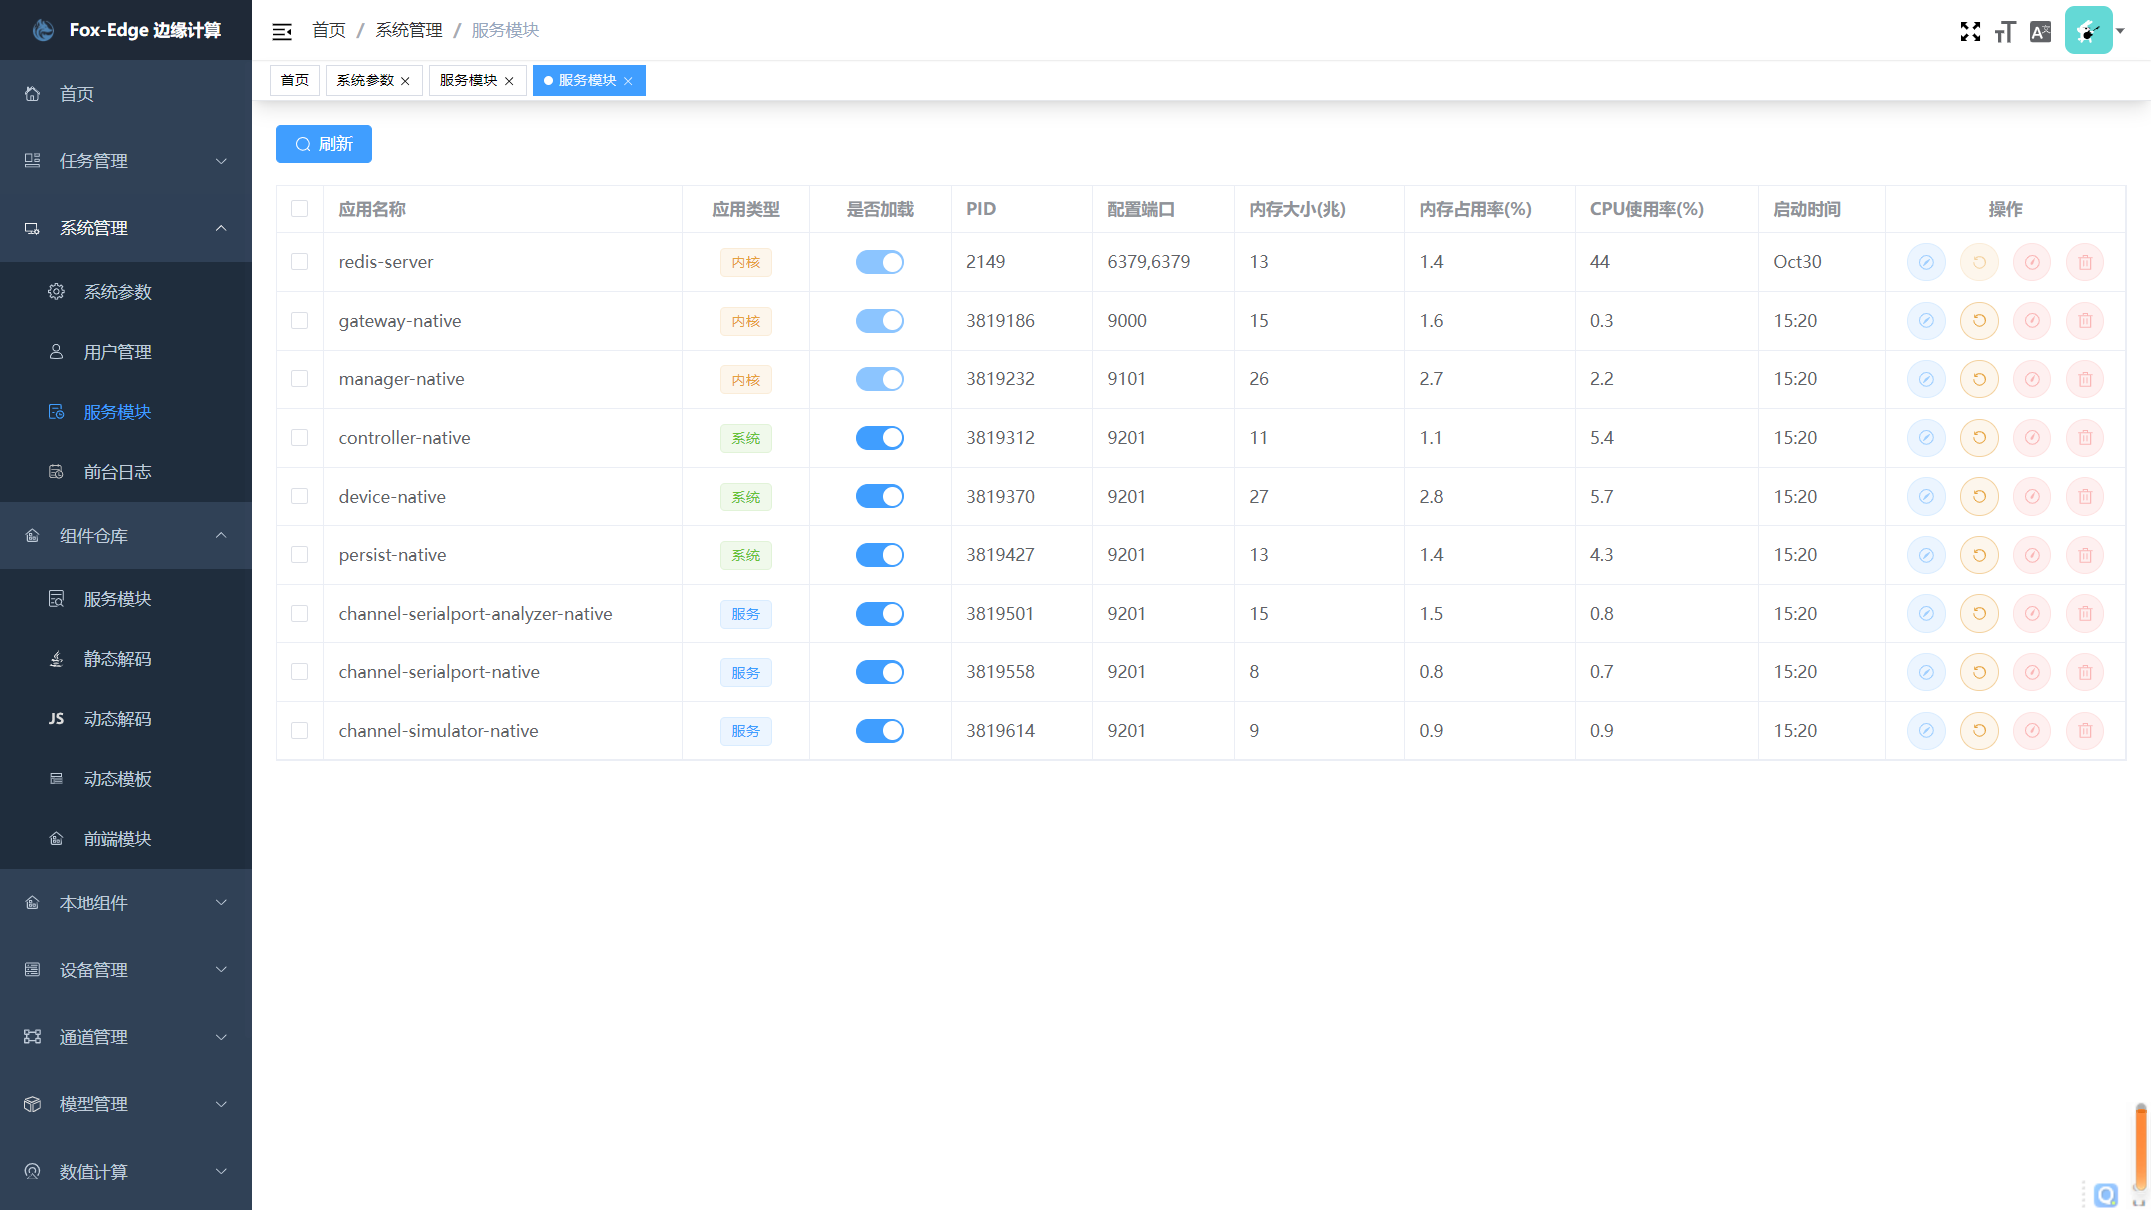The image size is (2151, 1210).
Task: Click the red gauge icon for gateway-native
Action: [x=2032, y=321]
